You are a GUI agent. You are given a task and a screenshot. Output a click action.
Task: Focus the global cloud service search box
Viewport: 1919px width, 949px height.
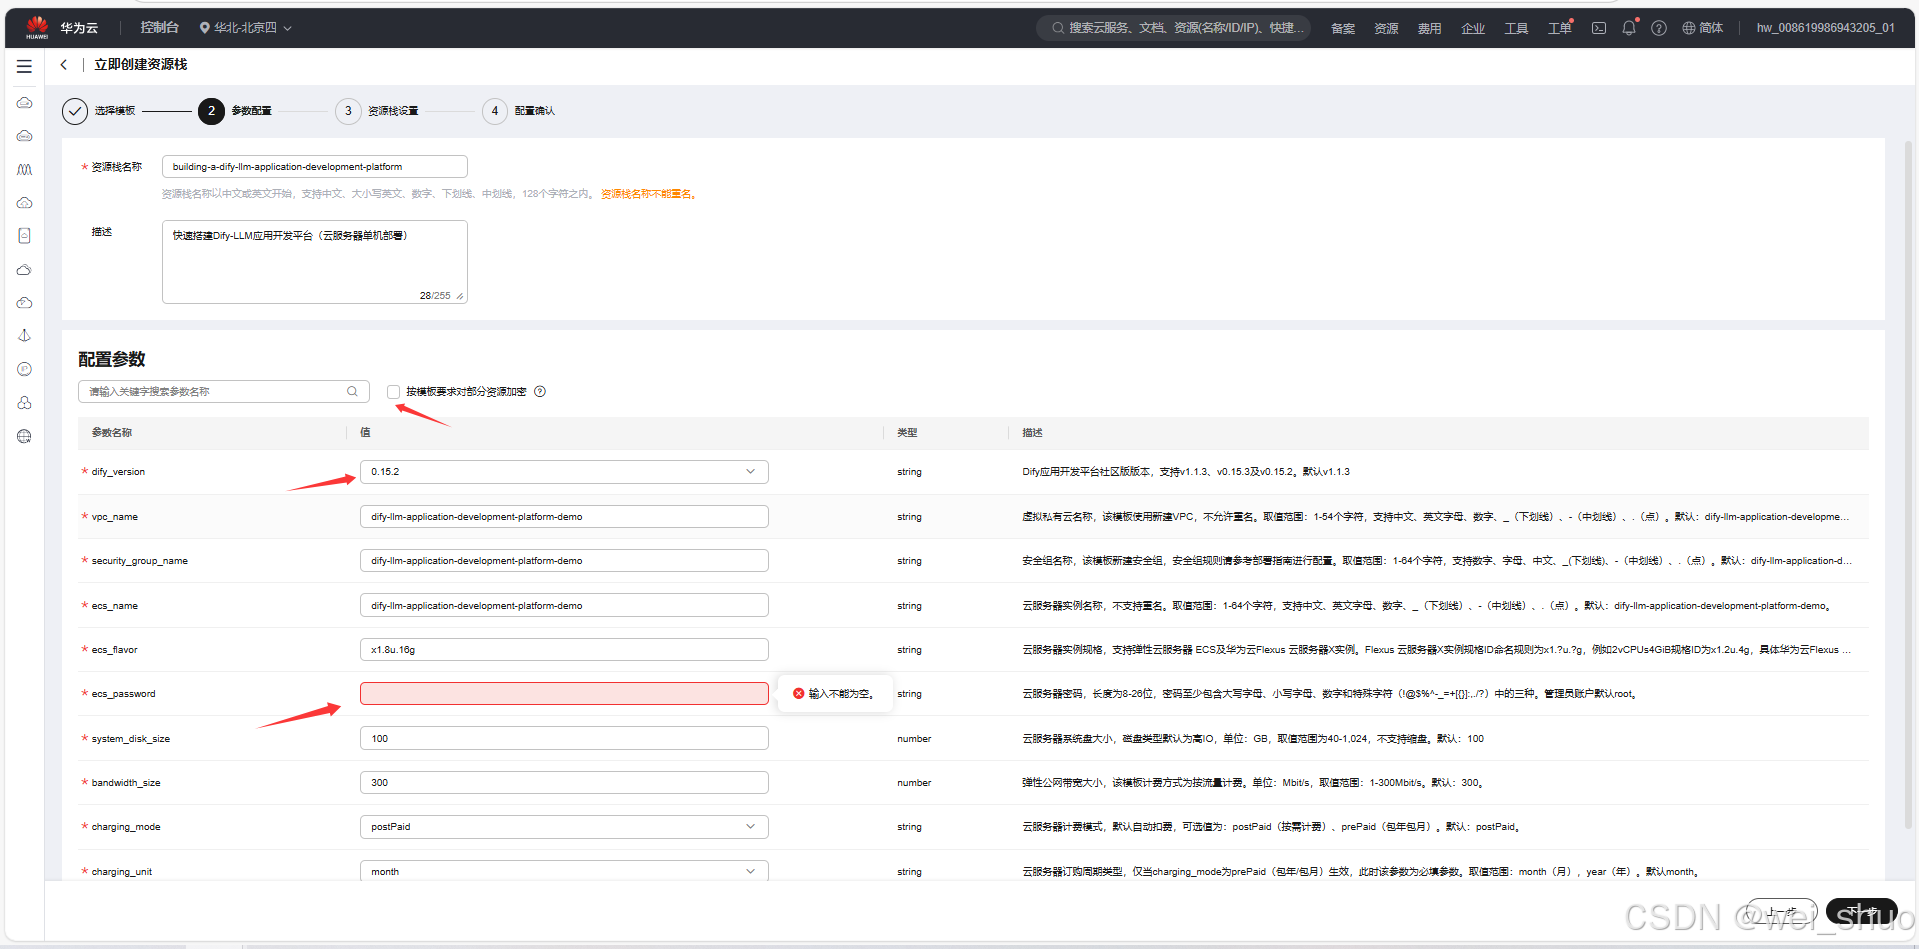coord(1174,28)
